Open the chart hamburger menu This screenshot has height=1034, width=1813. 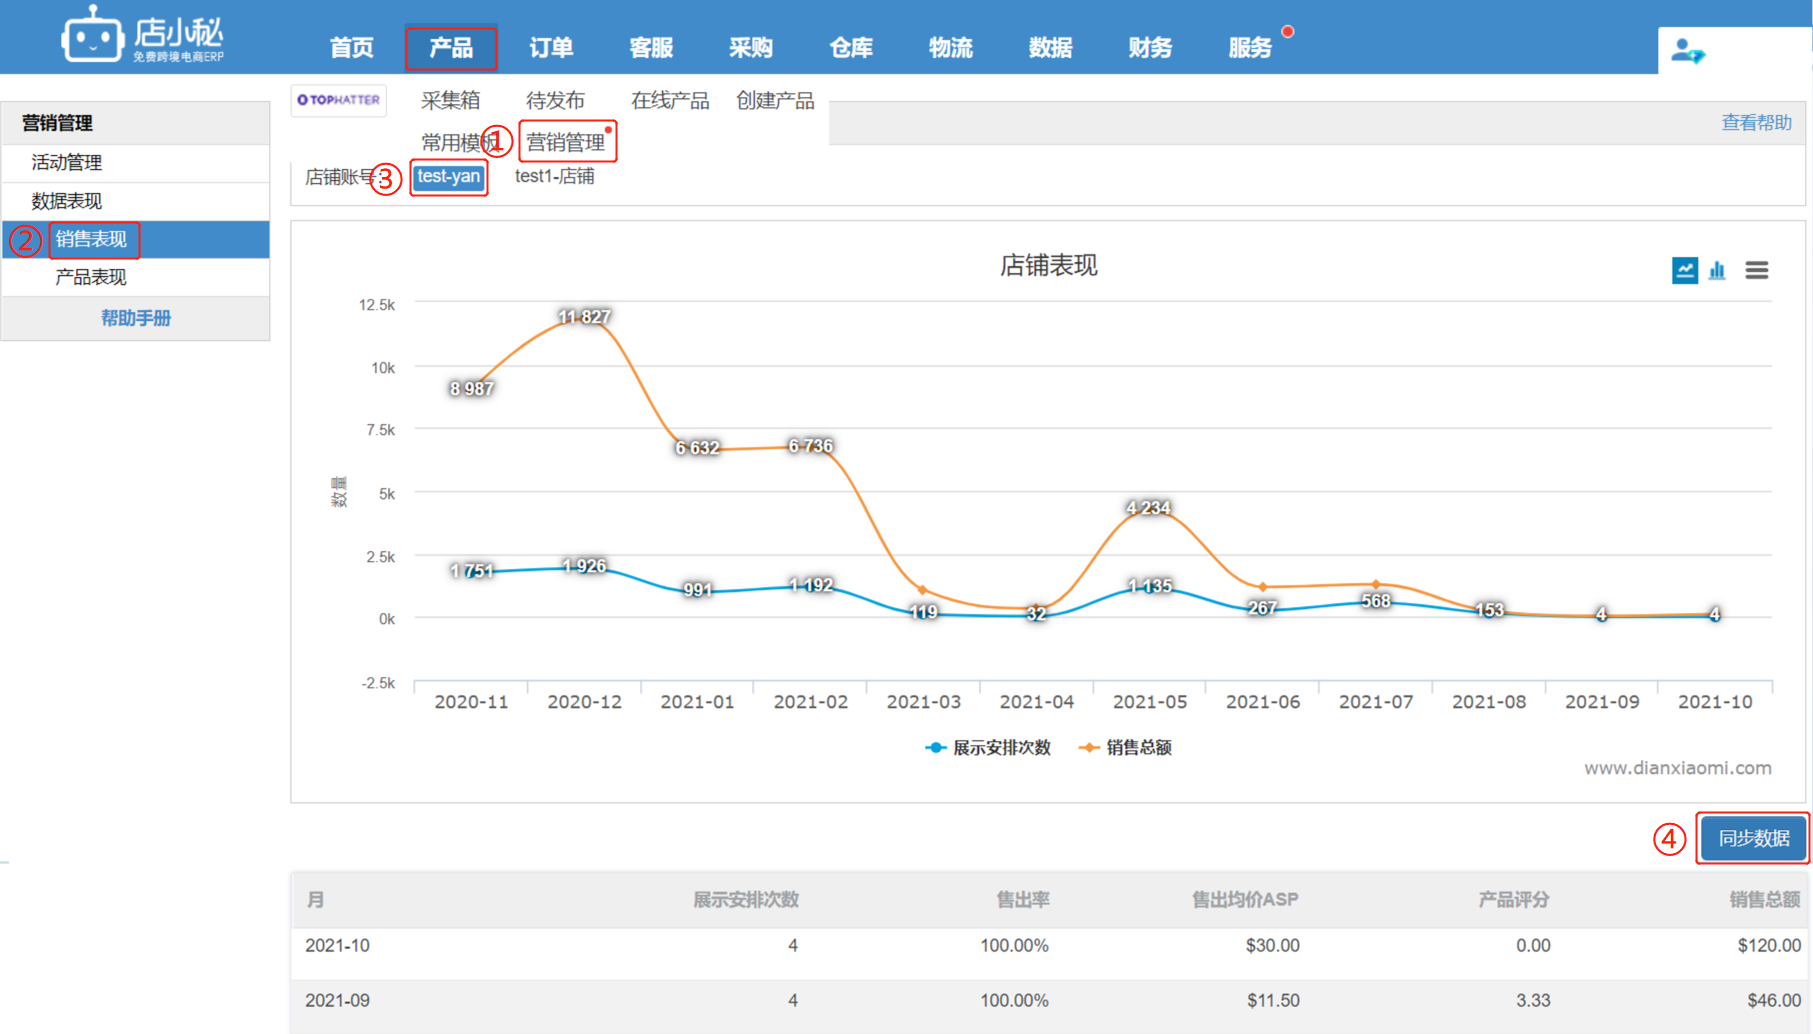pyautogui.click(x=1756, y=270)
